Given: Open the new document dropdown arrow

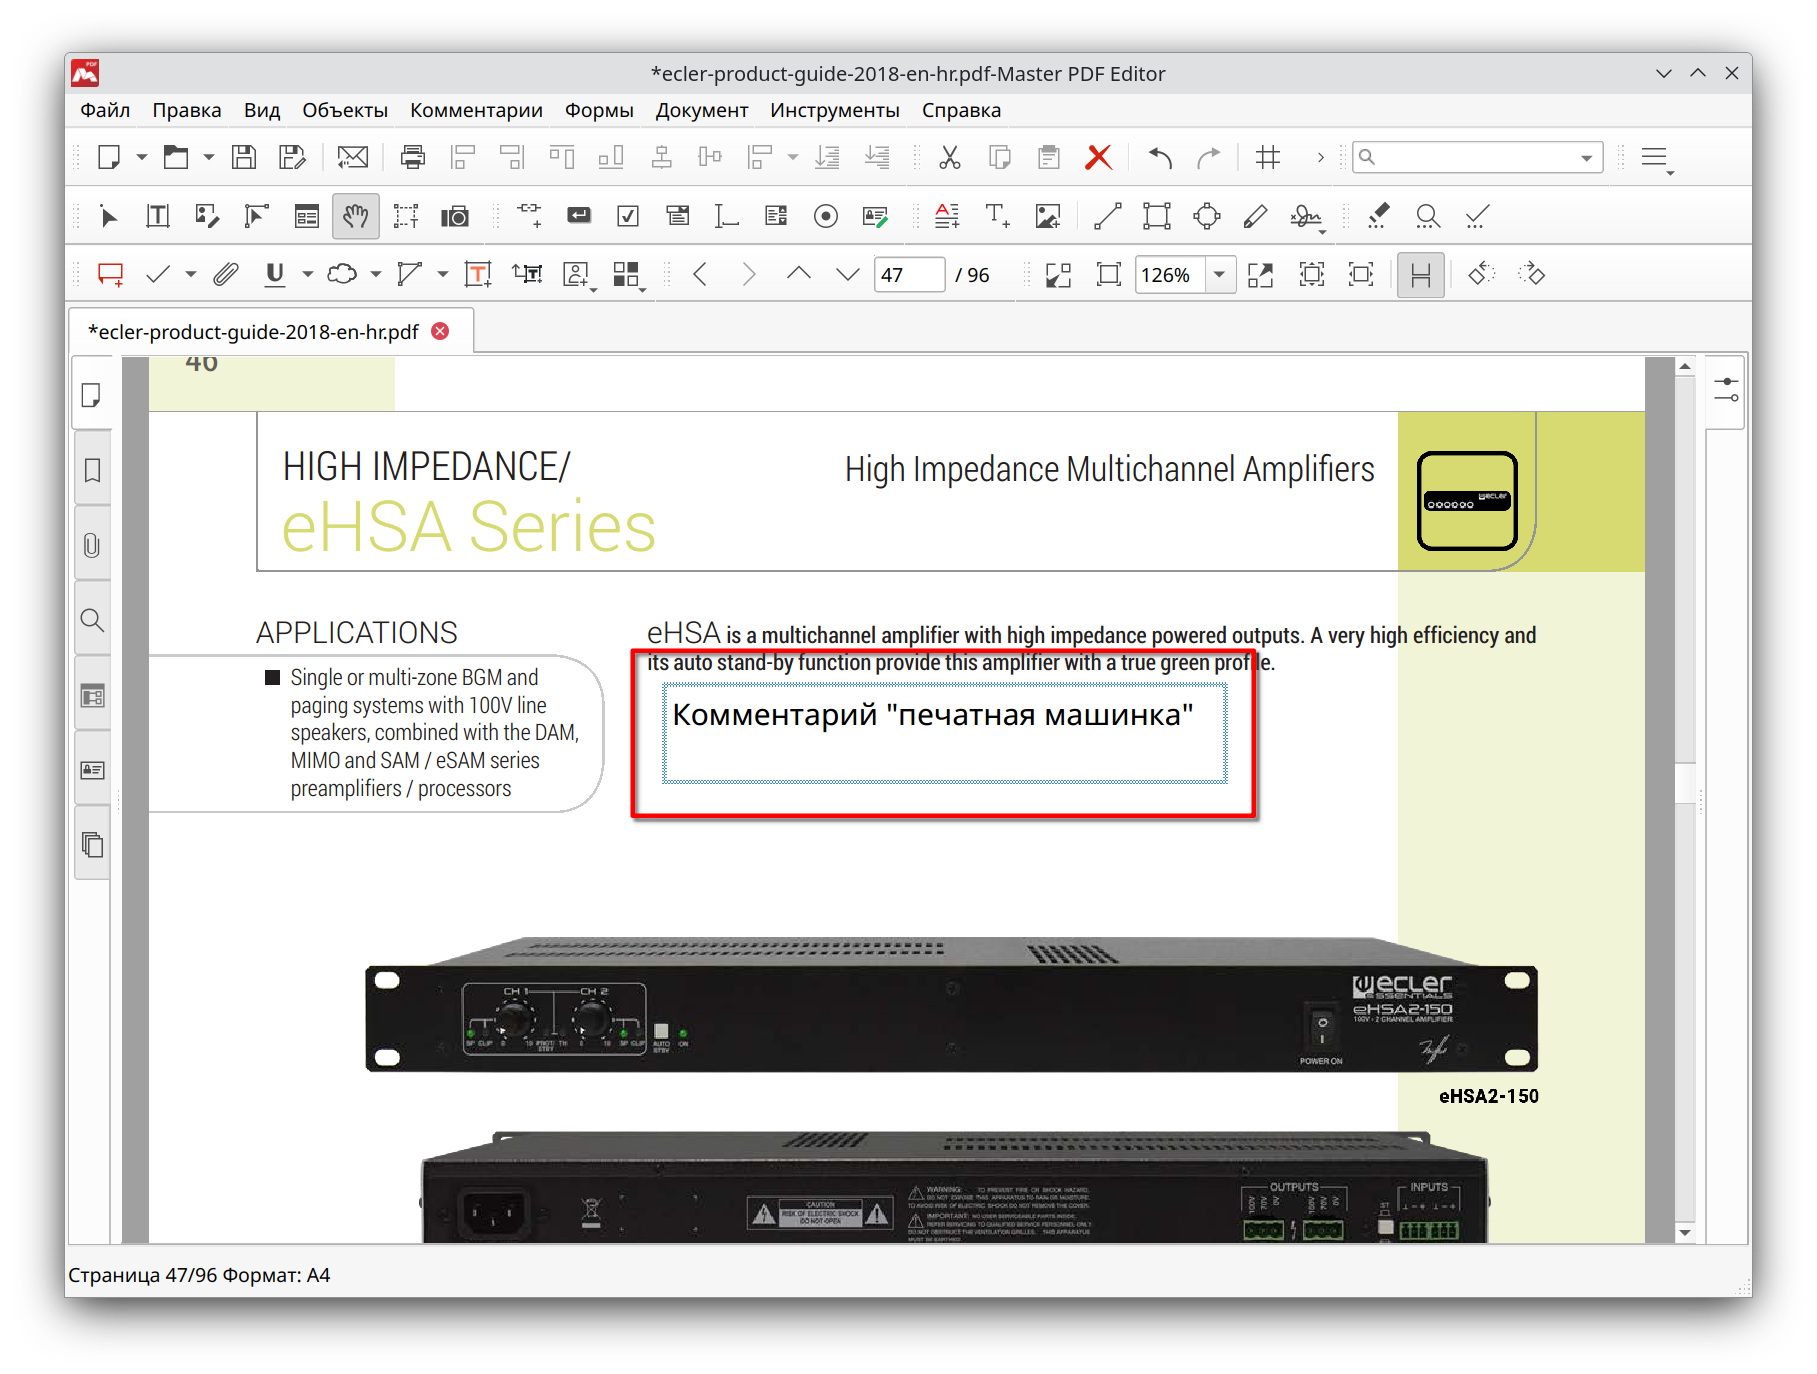Looking at the screenshot, I should [x=141, y=157].
